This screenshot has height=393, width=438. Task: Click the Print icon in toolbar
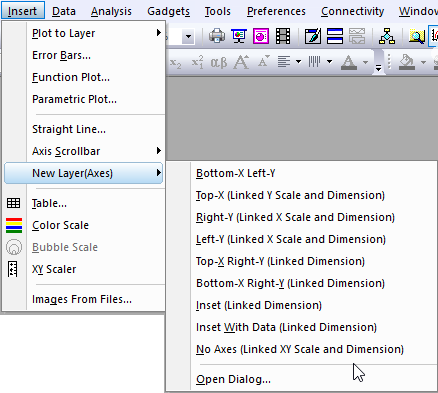coord(217,36)
